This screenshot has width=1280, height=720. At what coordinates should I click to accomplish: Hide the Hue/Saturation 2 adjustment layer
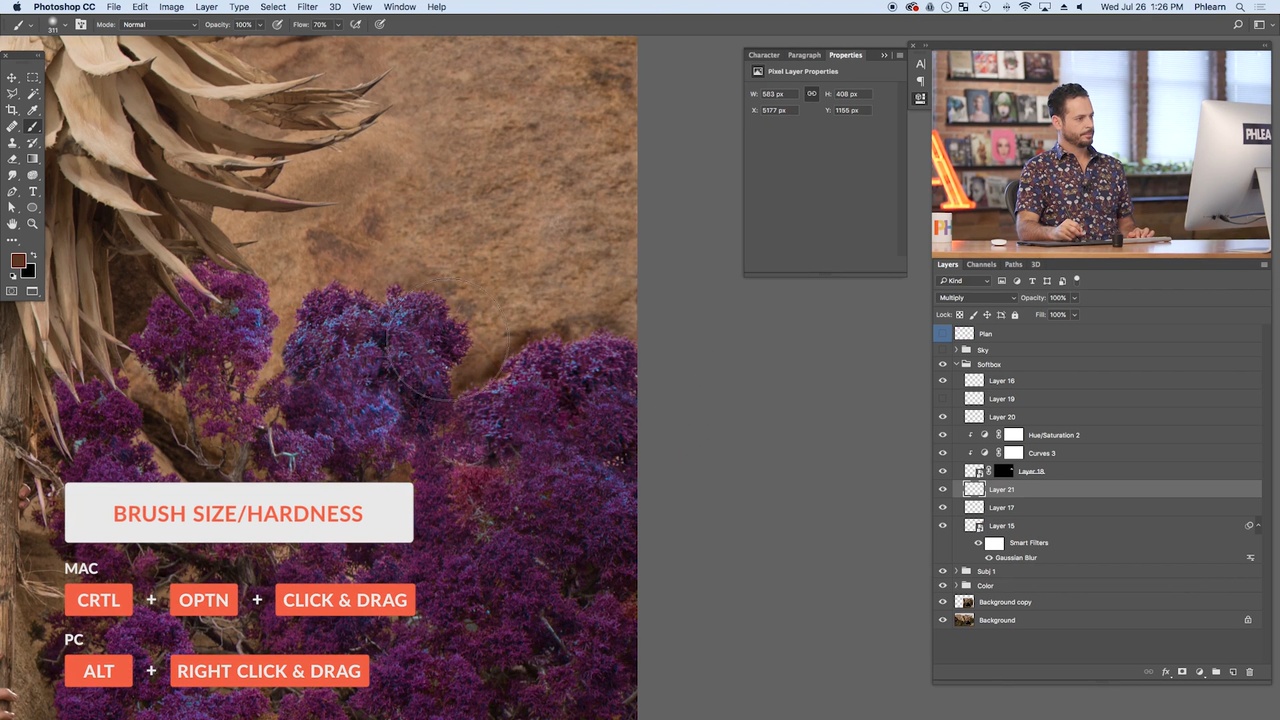[x=942, y=435]
